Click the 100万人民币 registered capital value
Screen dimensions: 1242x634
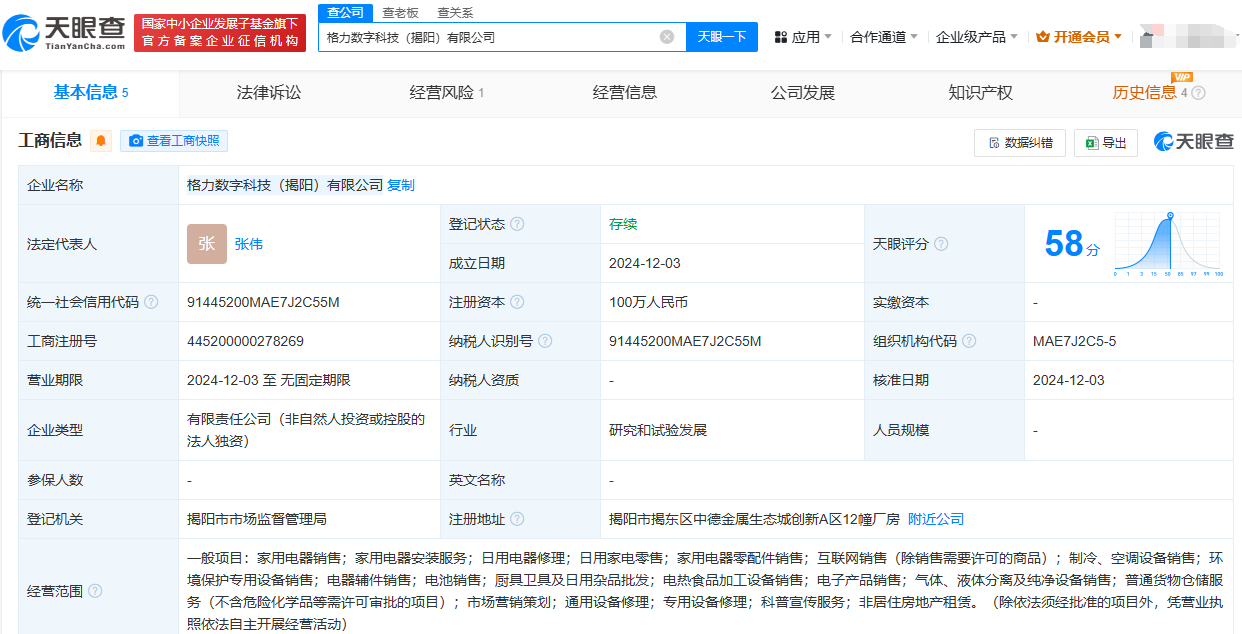(x=648, y=302)
